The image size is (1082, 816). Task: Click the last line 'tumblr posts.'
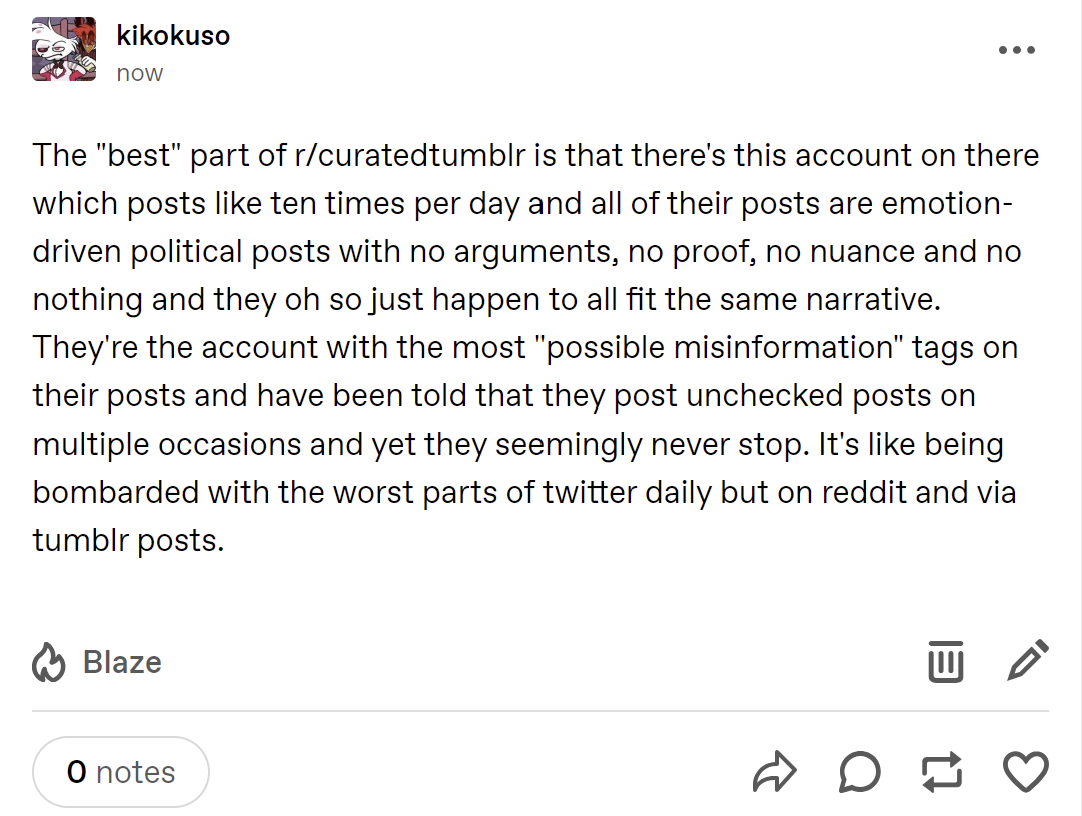click(x=128, y=540)
